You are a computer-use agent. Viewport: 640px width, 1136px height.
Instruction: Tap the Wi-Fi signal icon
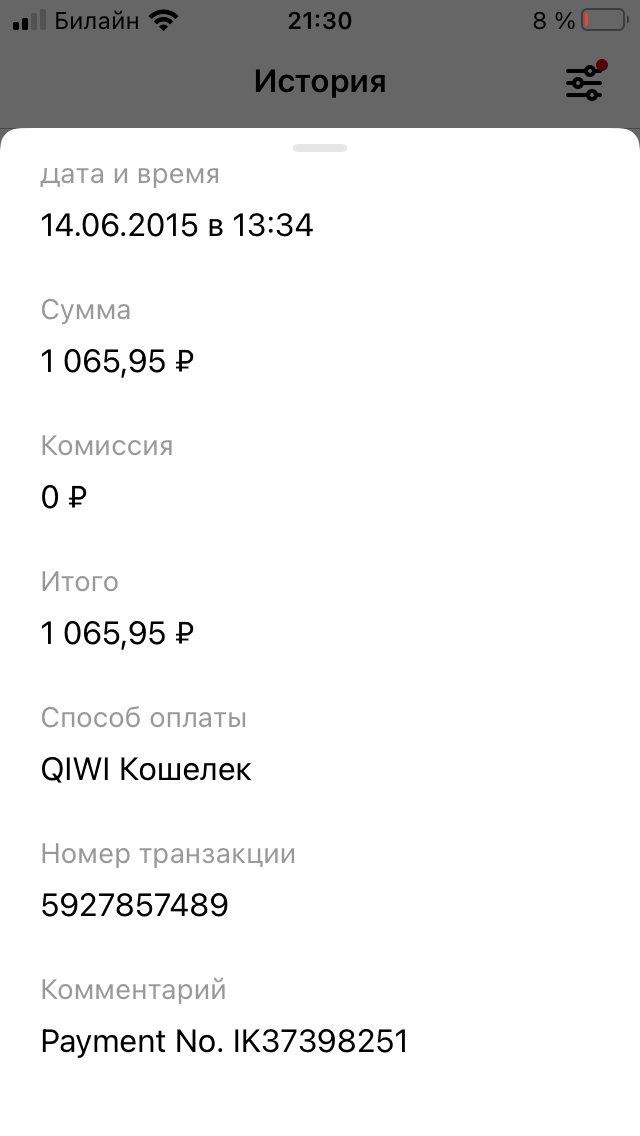(161, 20)
